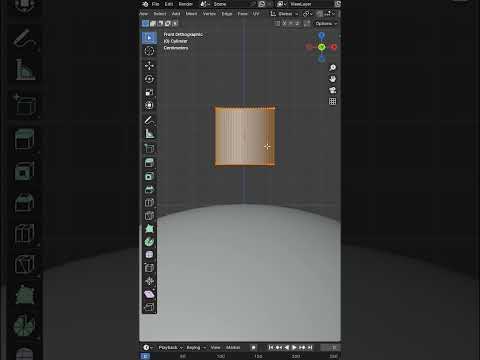The width and height of the screenshot is (480, 360).
Task: Select the Move tool
Action: [x=149, y=65]
